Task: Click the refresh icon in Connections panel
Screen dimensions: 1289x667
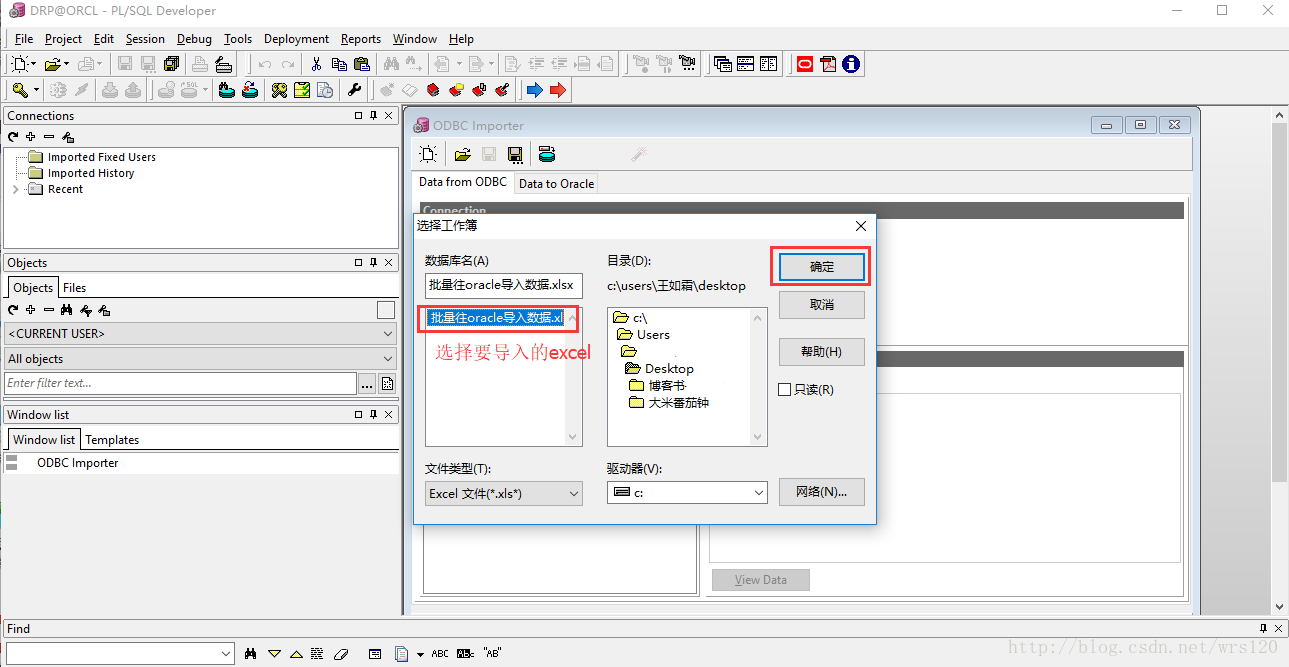Action: [13, 137]
